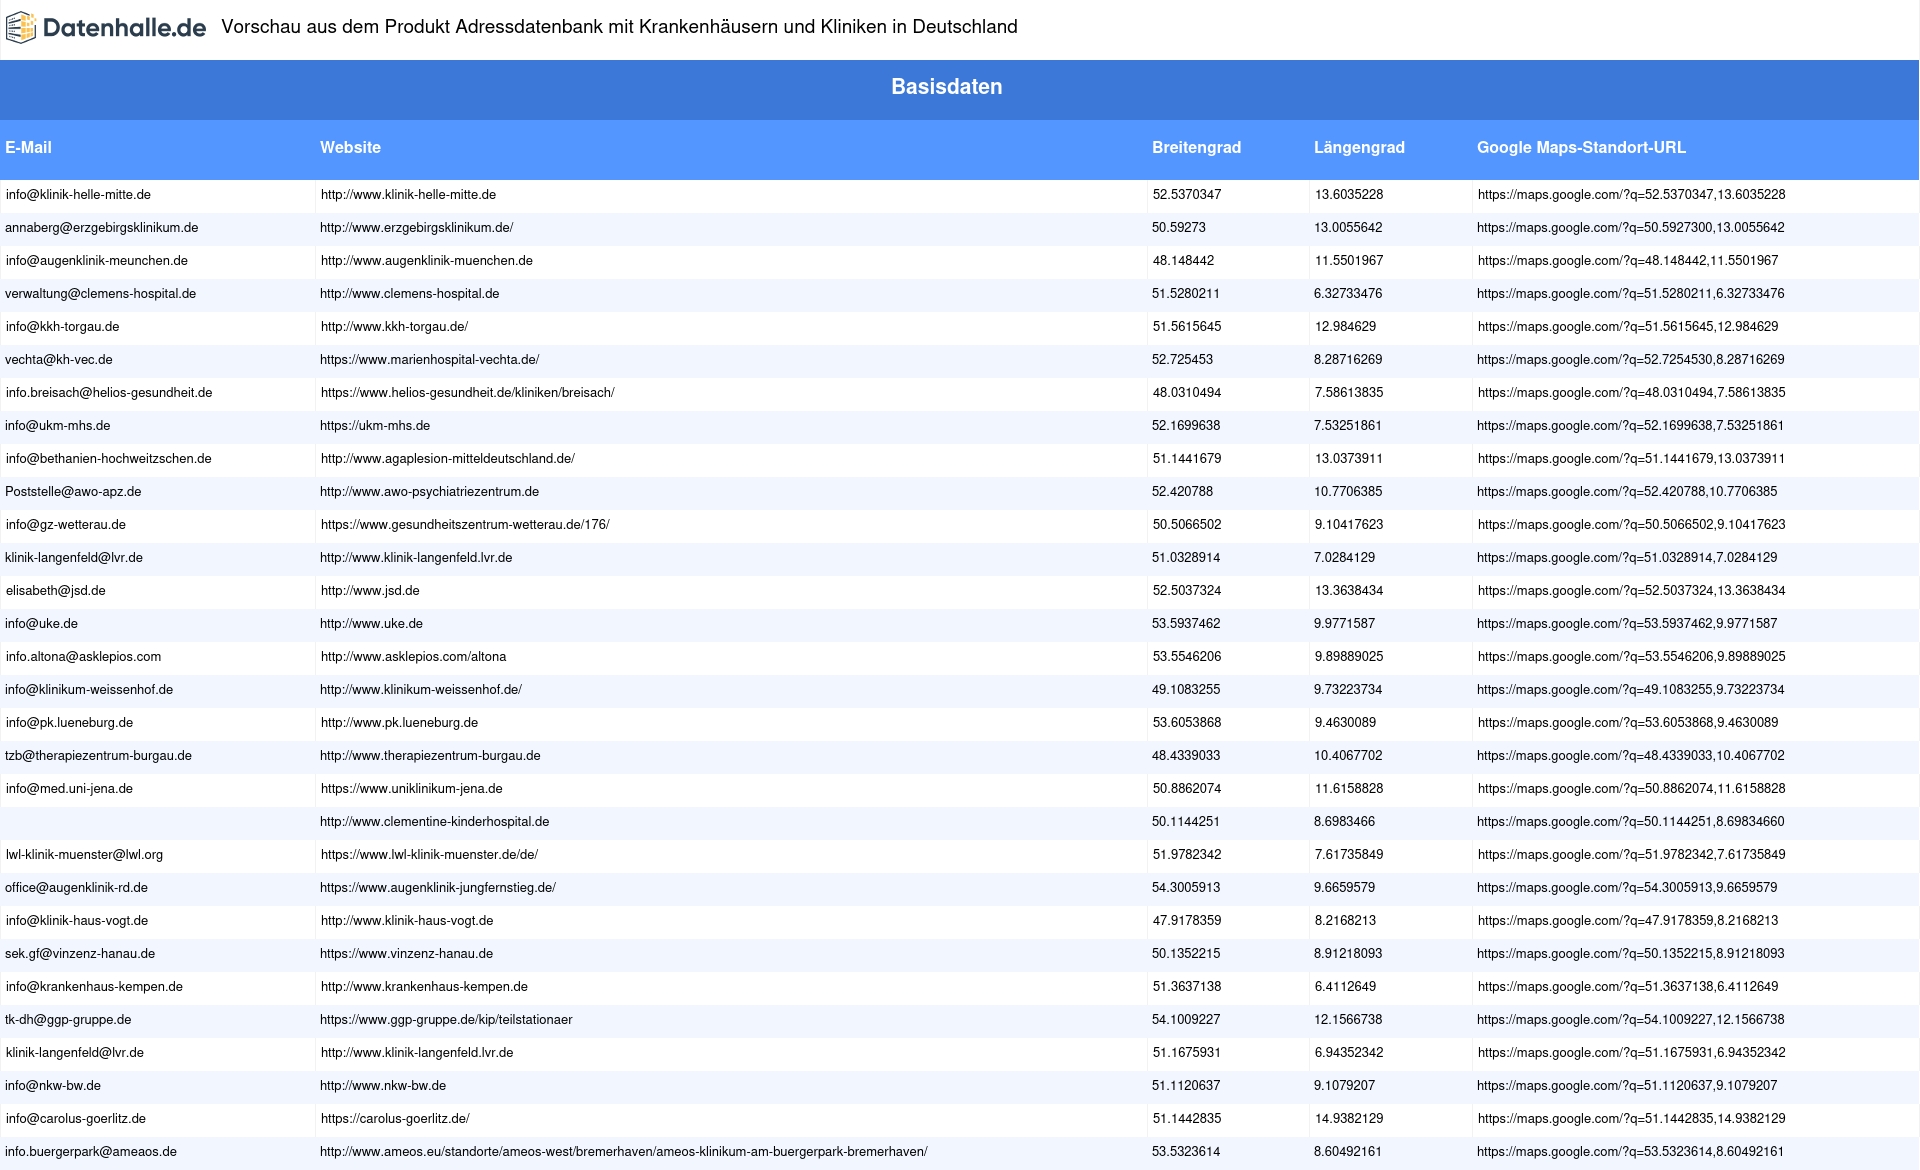Viewport: 1920px width, 1170px height.
Task: Click info@kkh-torgau.de email
Action: click(62, 327)
